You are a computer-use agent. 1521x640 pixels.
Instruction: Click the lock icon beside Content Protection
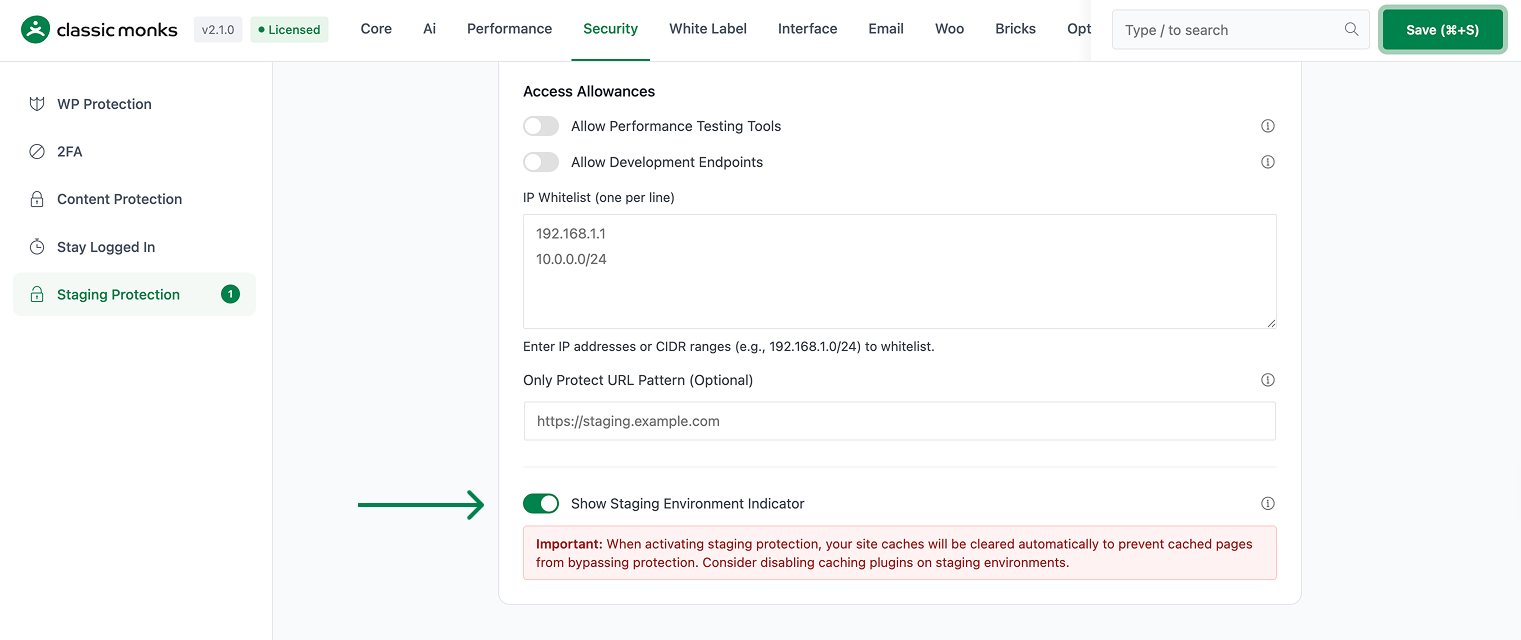click(x=37, y=199)
